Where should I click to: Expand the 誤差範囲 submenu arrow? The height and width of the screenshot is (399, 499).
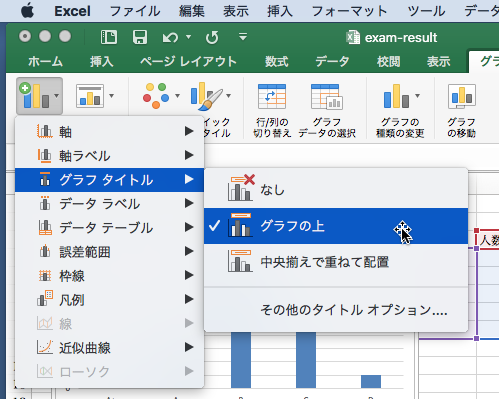click(189, 251)
